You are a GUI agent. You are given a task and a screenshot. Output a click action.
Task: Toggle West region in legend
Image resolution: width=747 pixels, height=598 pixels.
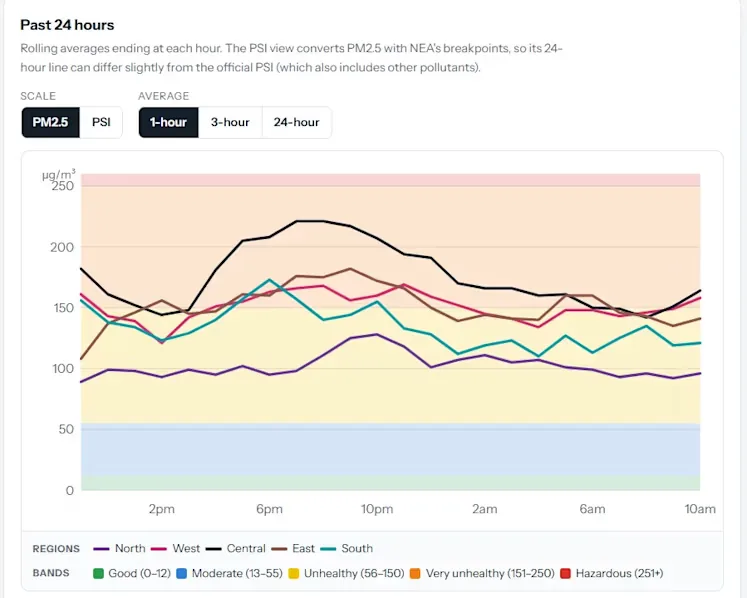click(175, 548)
